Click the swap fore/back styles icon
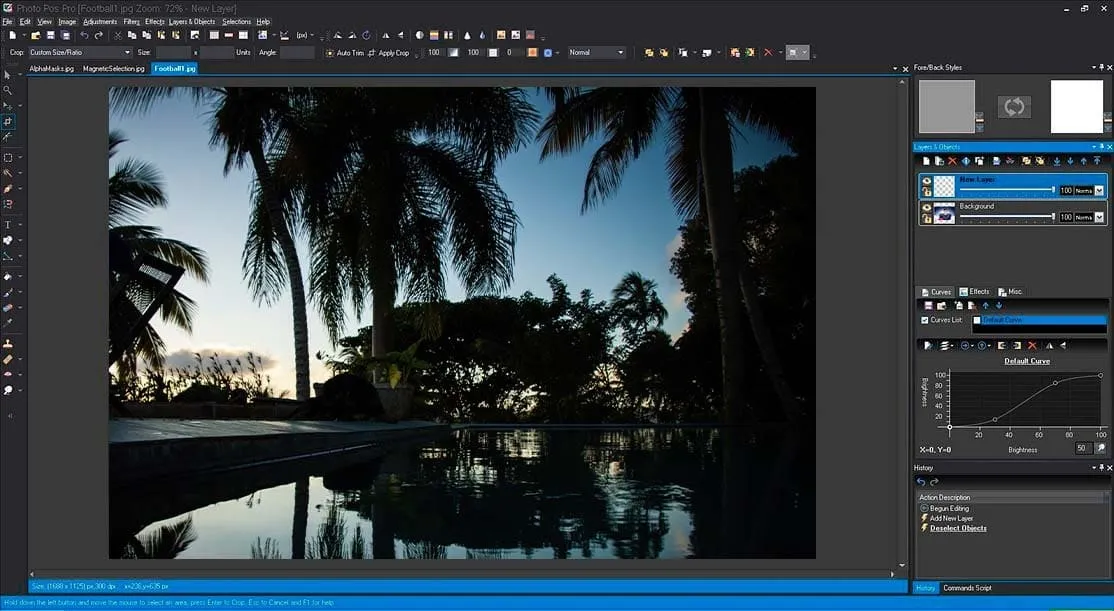 1012,106
